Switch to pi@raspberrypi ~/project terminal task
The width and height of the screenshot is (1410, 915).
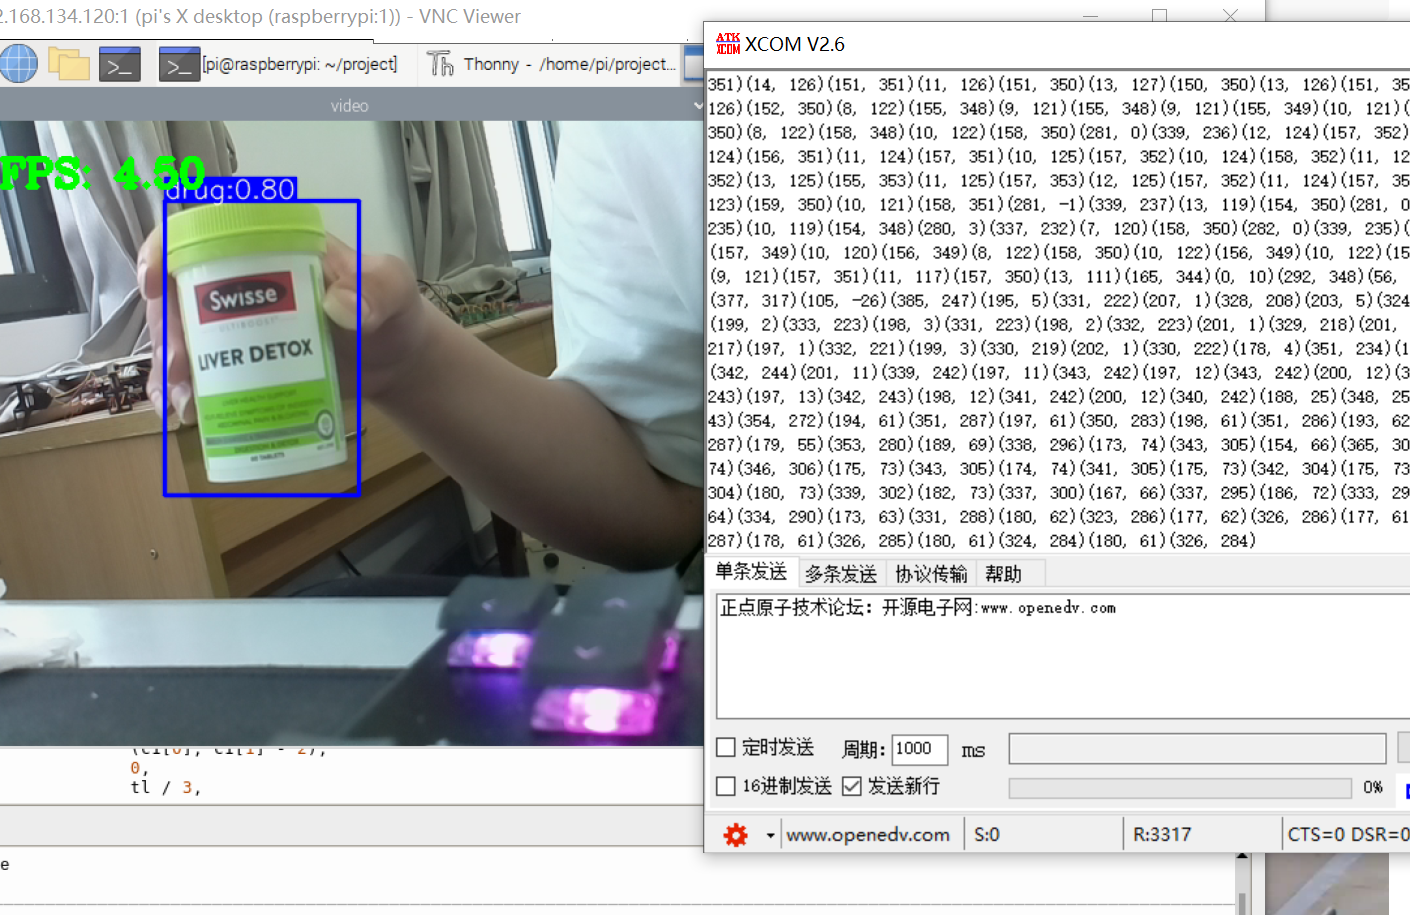click(279, 65)
